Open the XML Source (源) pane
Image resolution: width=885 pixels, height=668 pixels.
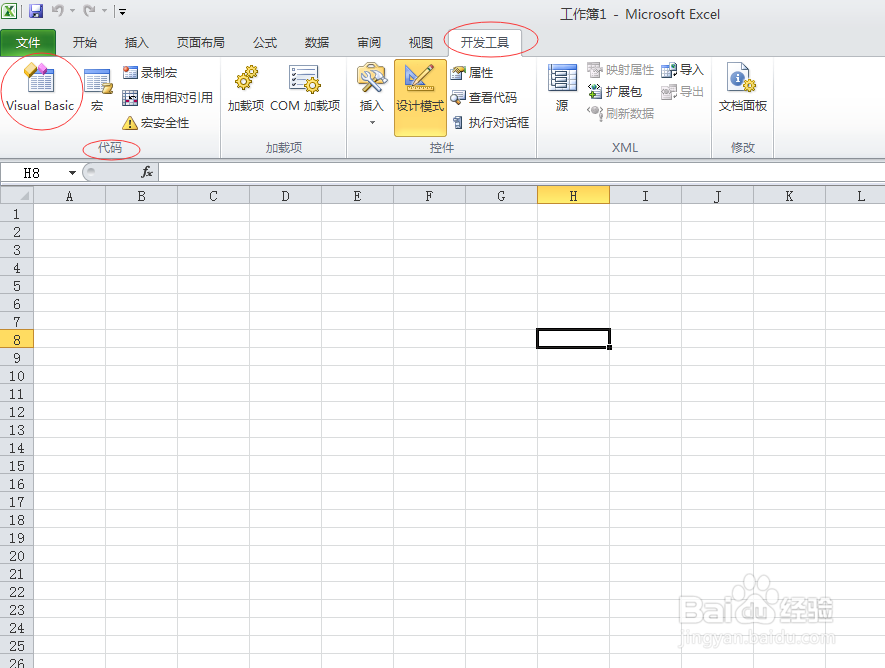(x=562, y=88)
